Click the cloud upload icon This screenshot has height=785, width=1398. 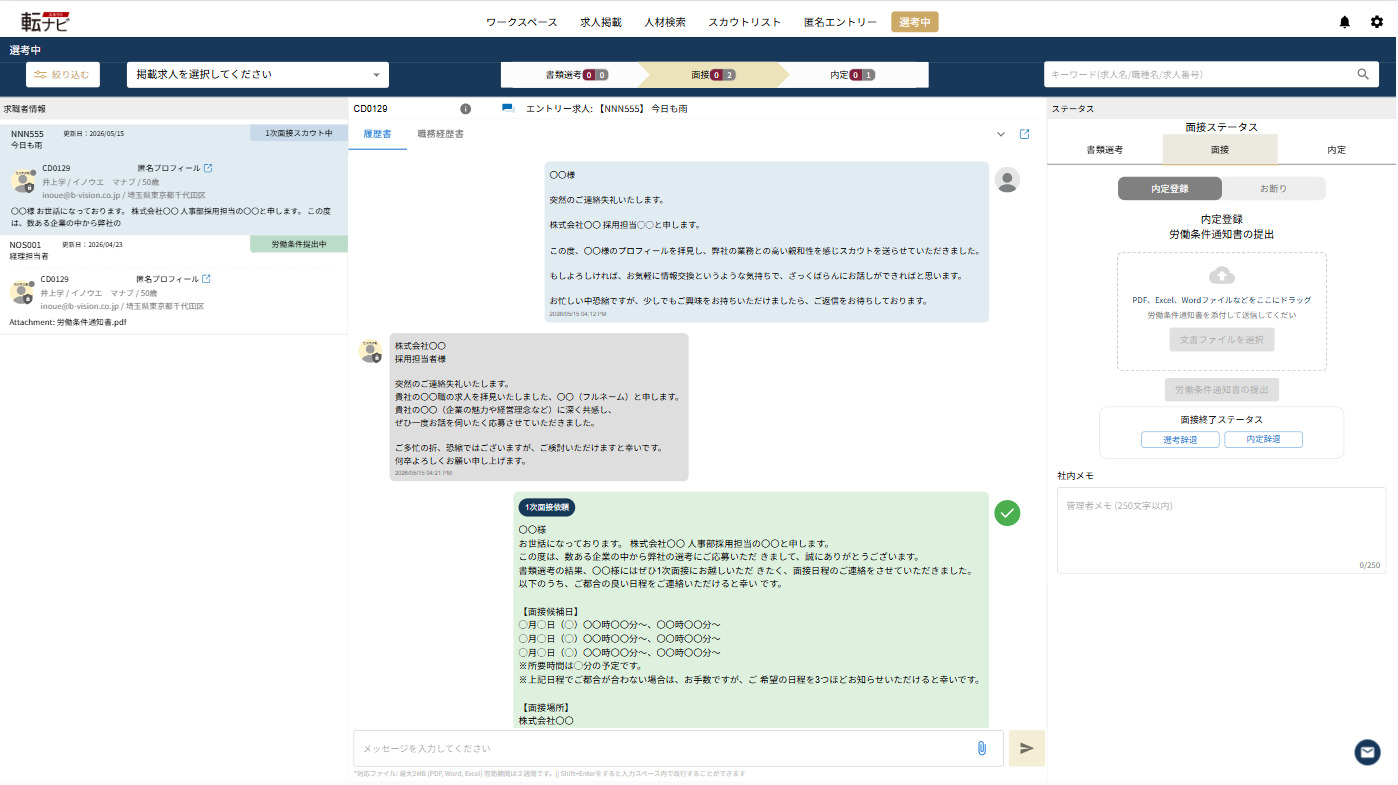(x=1222, y=275)
